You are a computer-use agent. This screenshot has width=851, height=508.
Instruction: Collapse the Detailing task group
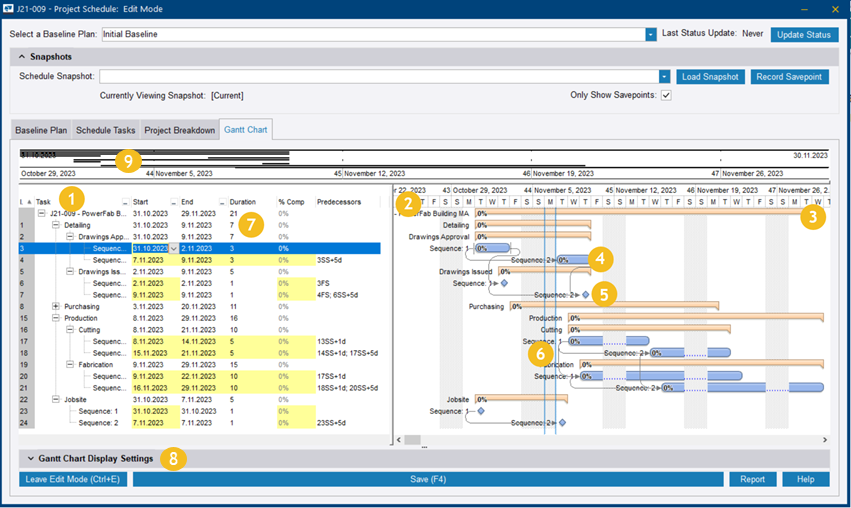pyautogui.click(x=55, y=225)
